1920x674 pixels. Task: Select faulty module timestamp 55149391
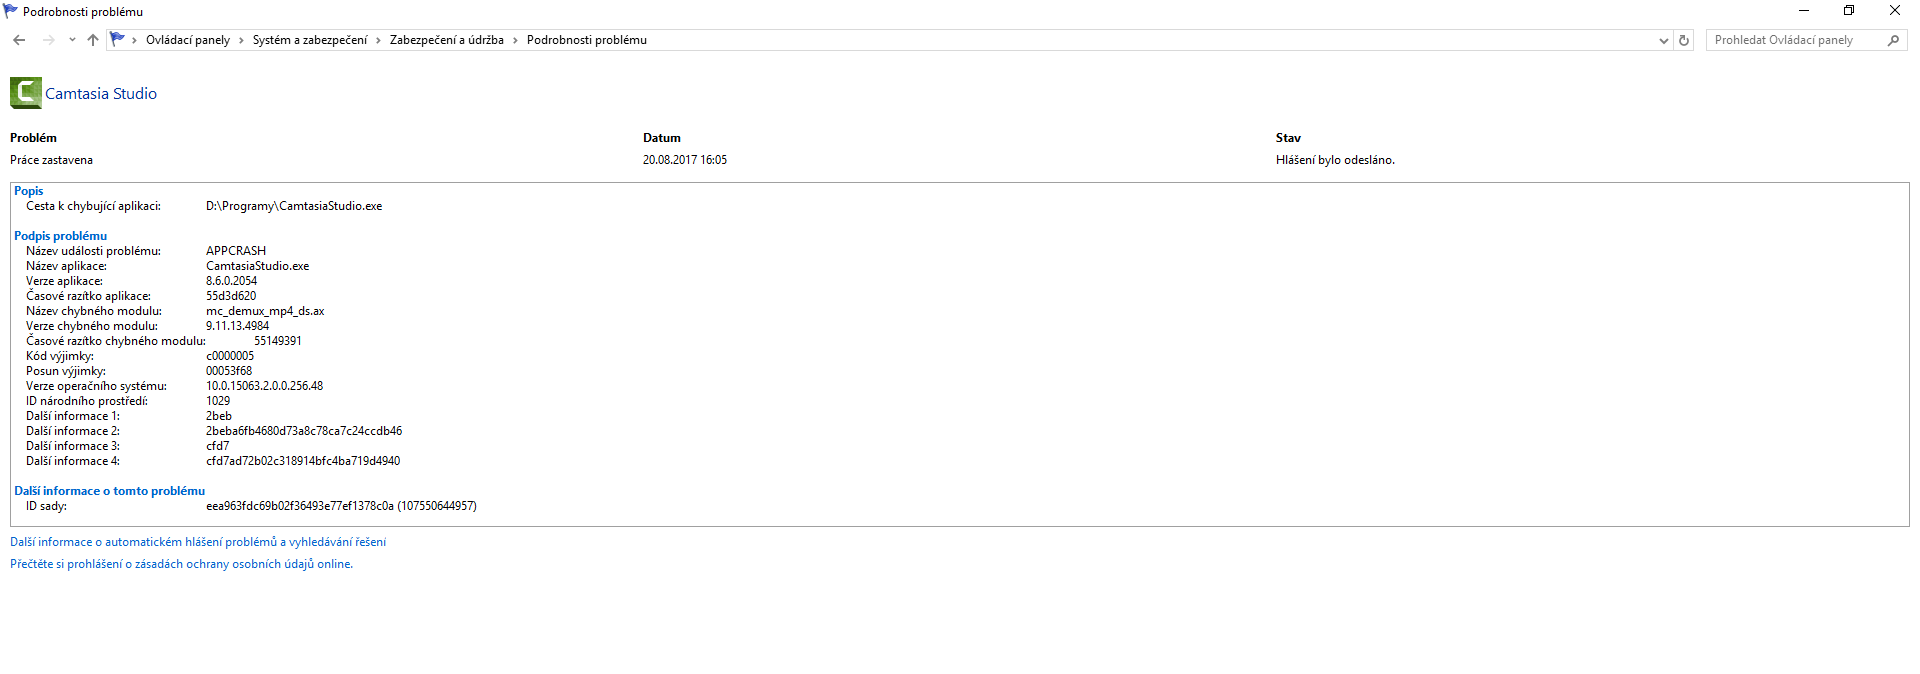[x=278, y=341]
